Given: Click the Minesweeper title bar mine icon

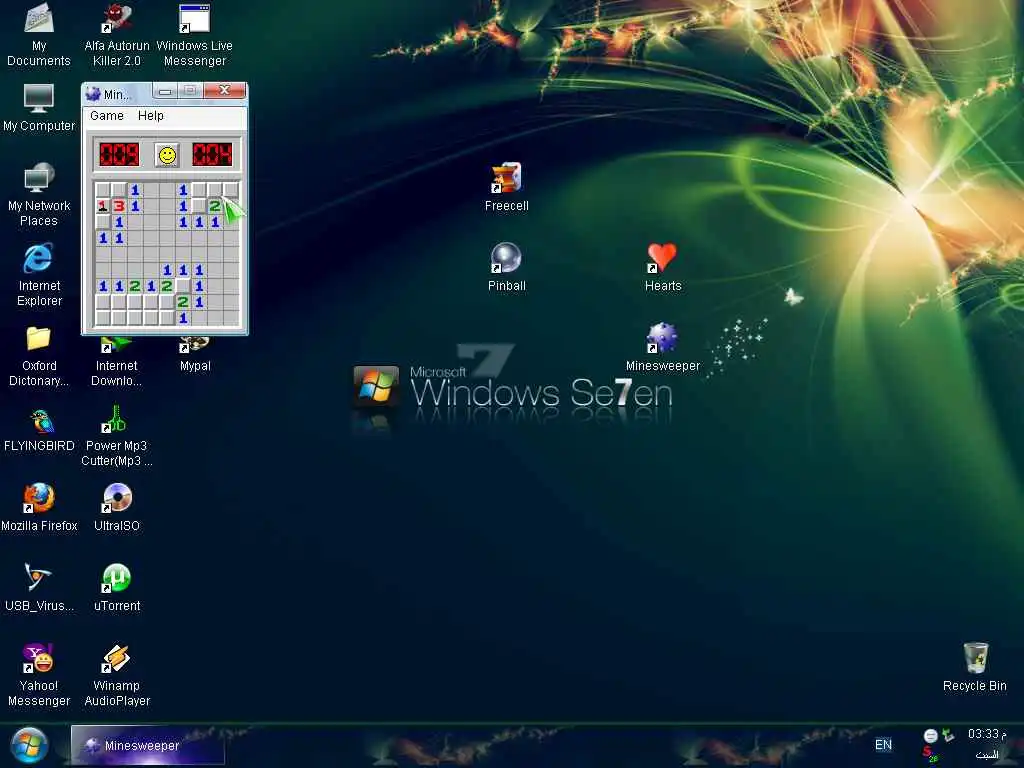Looking at the screenshot, I should pos(93,94).
